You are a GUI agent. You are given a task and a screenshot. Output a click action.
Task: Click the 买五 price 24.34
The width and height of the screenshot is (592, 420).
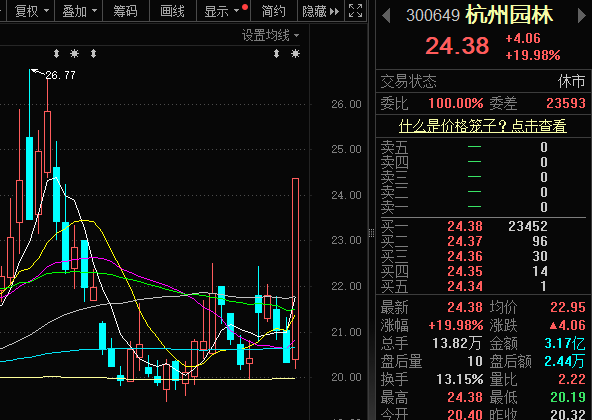coord(465,286)
